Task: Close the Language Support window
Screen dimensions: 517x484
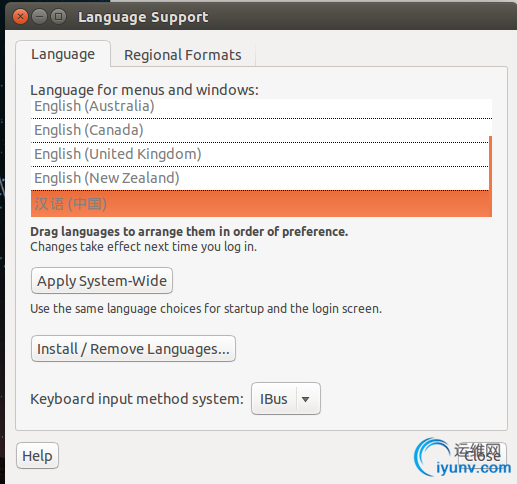Action: pos(20,16)
